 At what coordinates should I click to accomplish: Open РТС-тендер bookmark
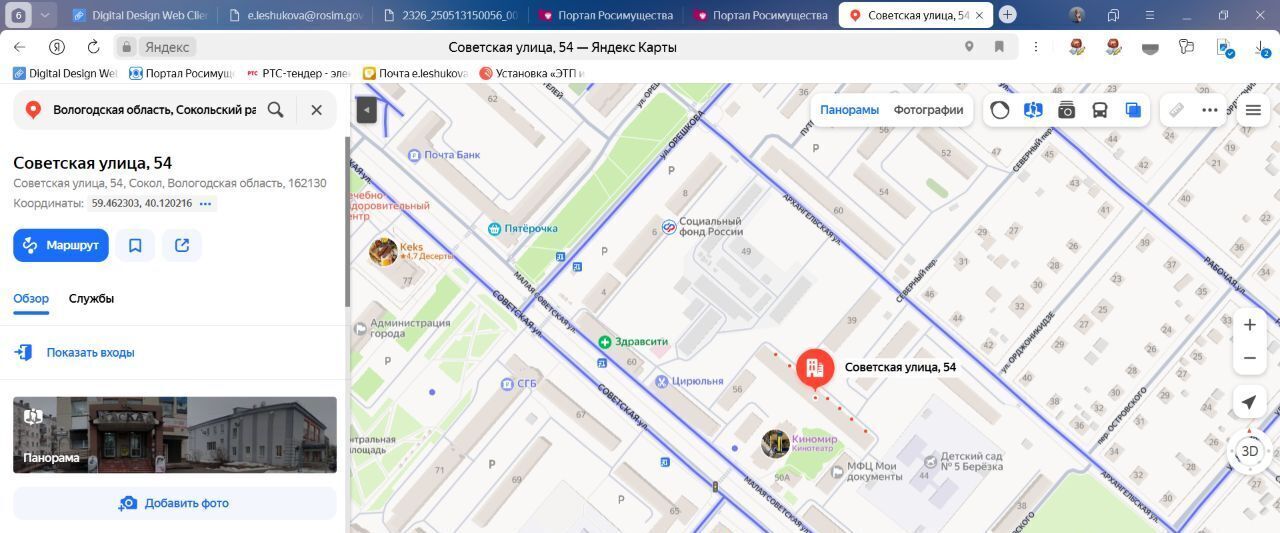point(298,73)
